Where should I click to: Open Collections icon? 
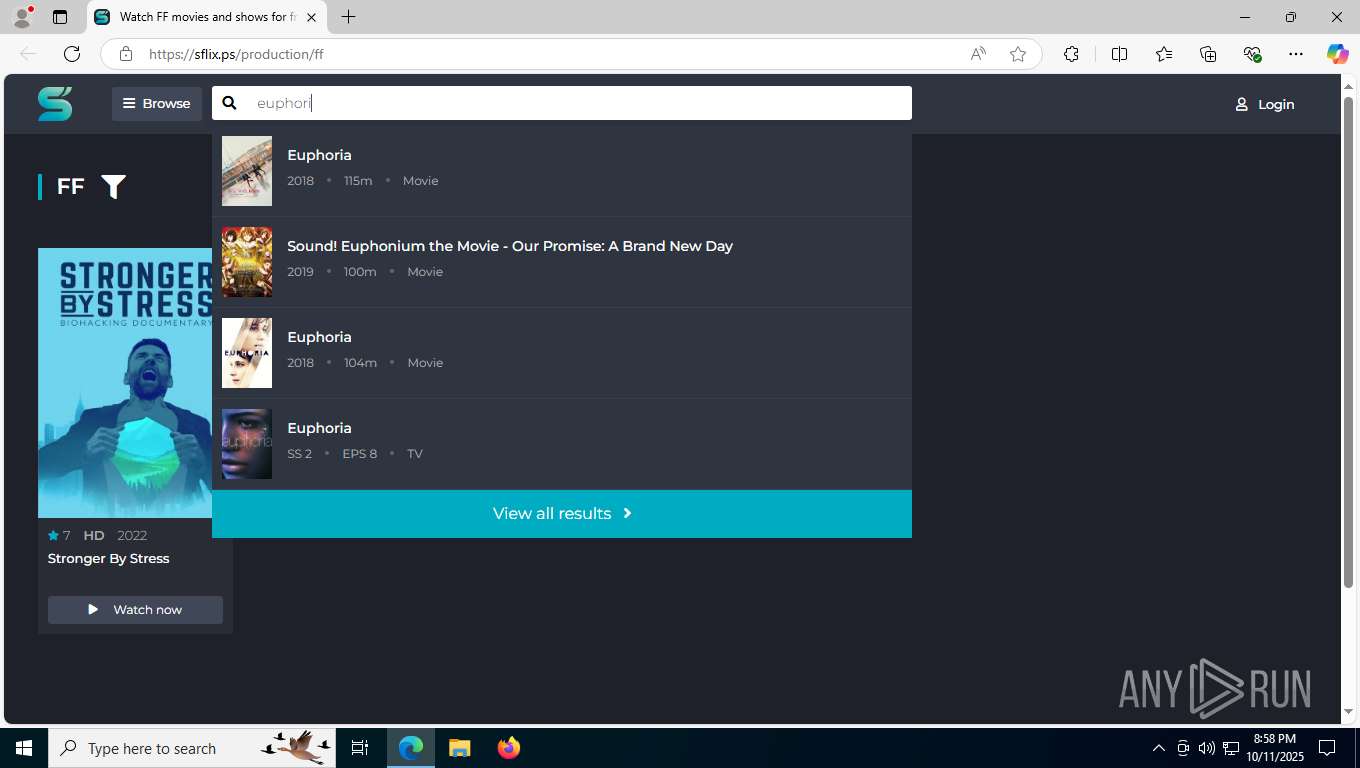click(x=1208, y=54)
